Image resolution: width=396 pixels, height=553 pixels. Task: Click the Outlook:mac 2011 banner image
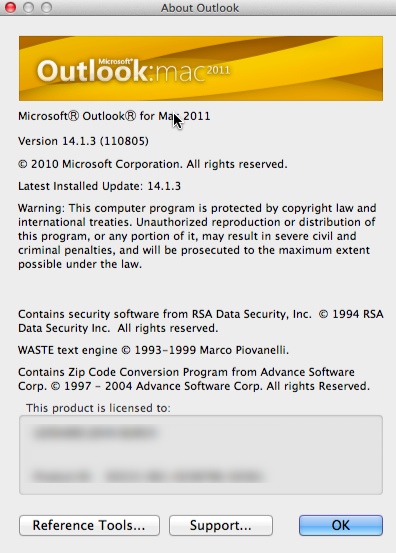coord(201,68)
